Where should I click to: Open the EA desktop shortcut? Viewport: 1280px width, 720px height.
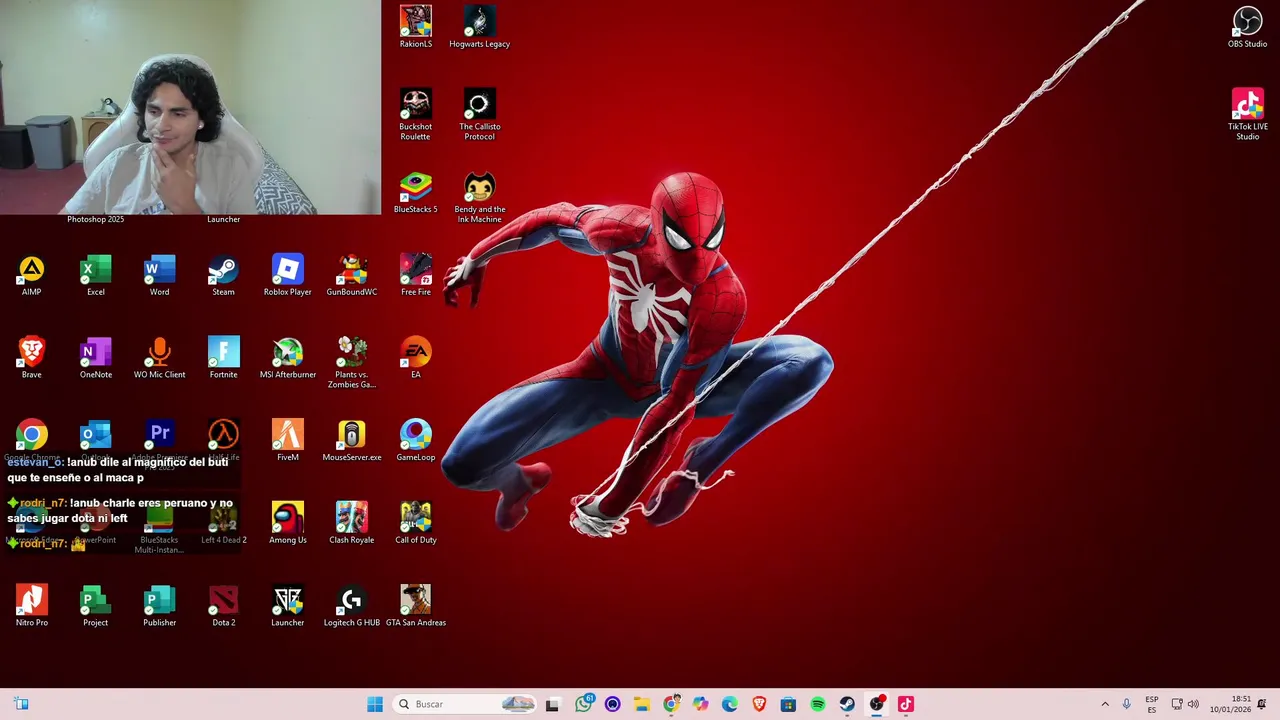(x=416, y=358)
